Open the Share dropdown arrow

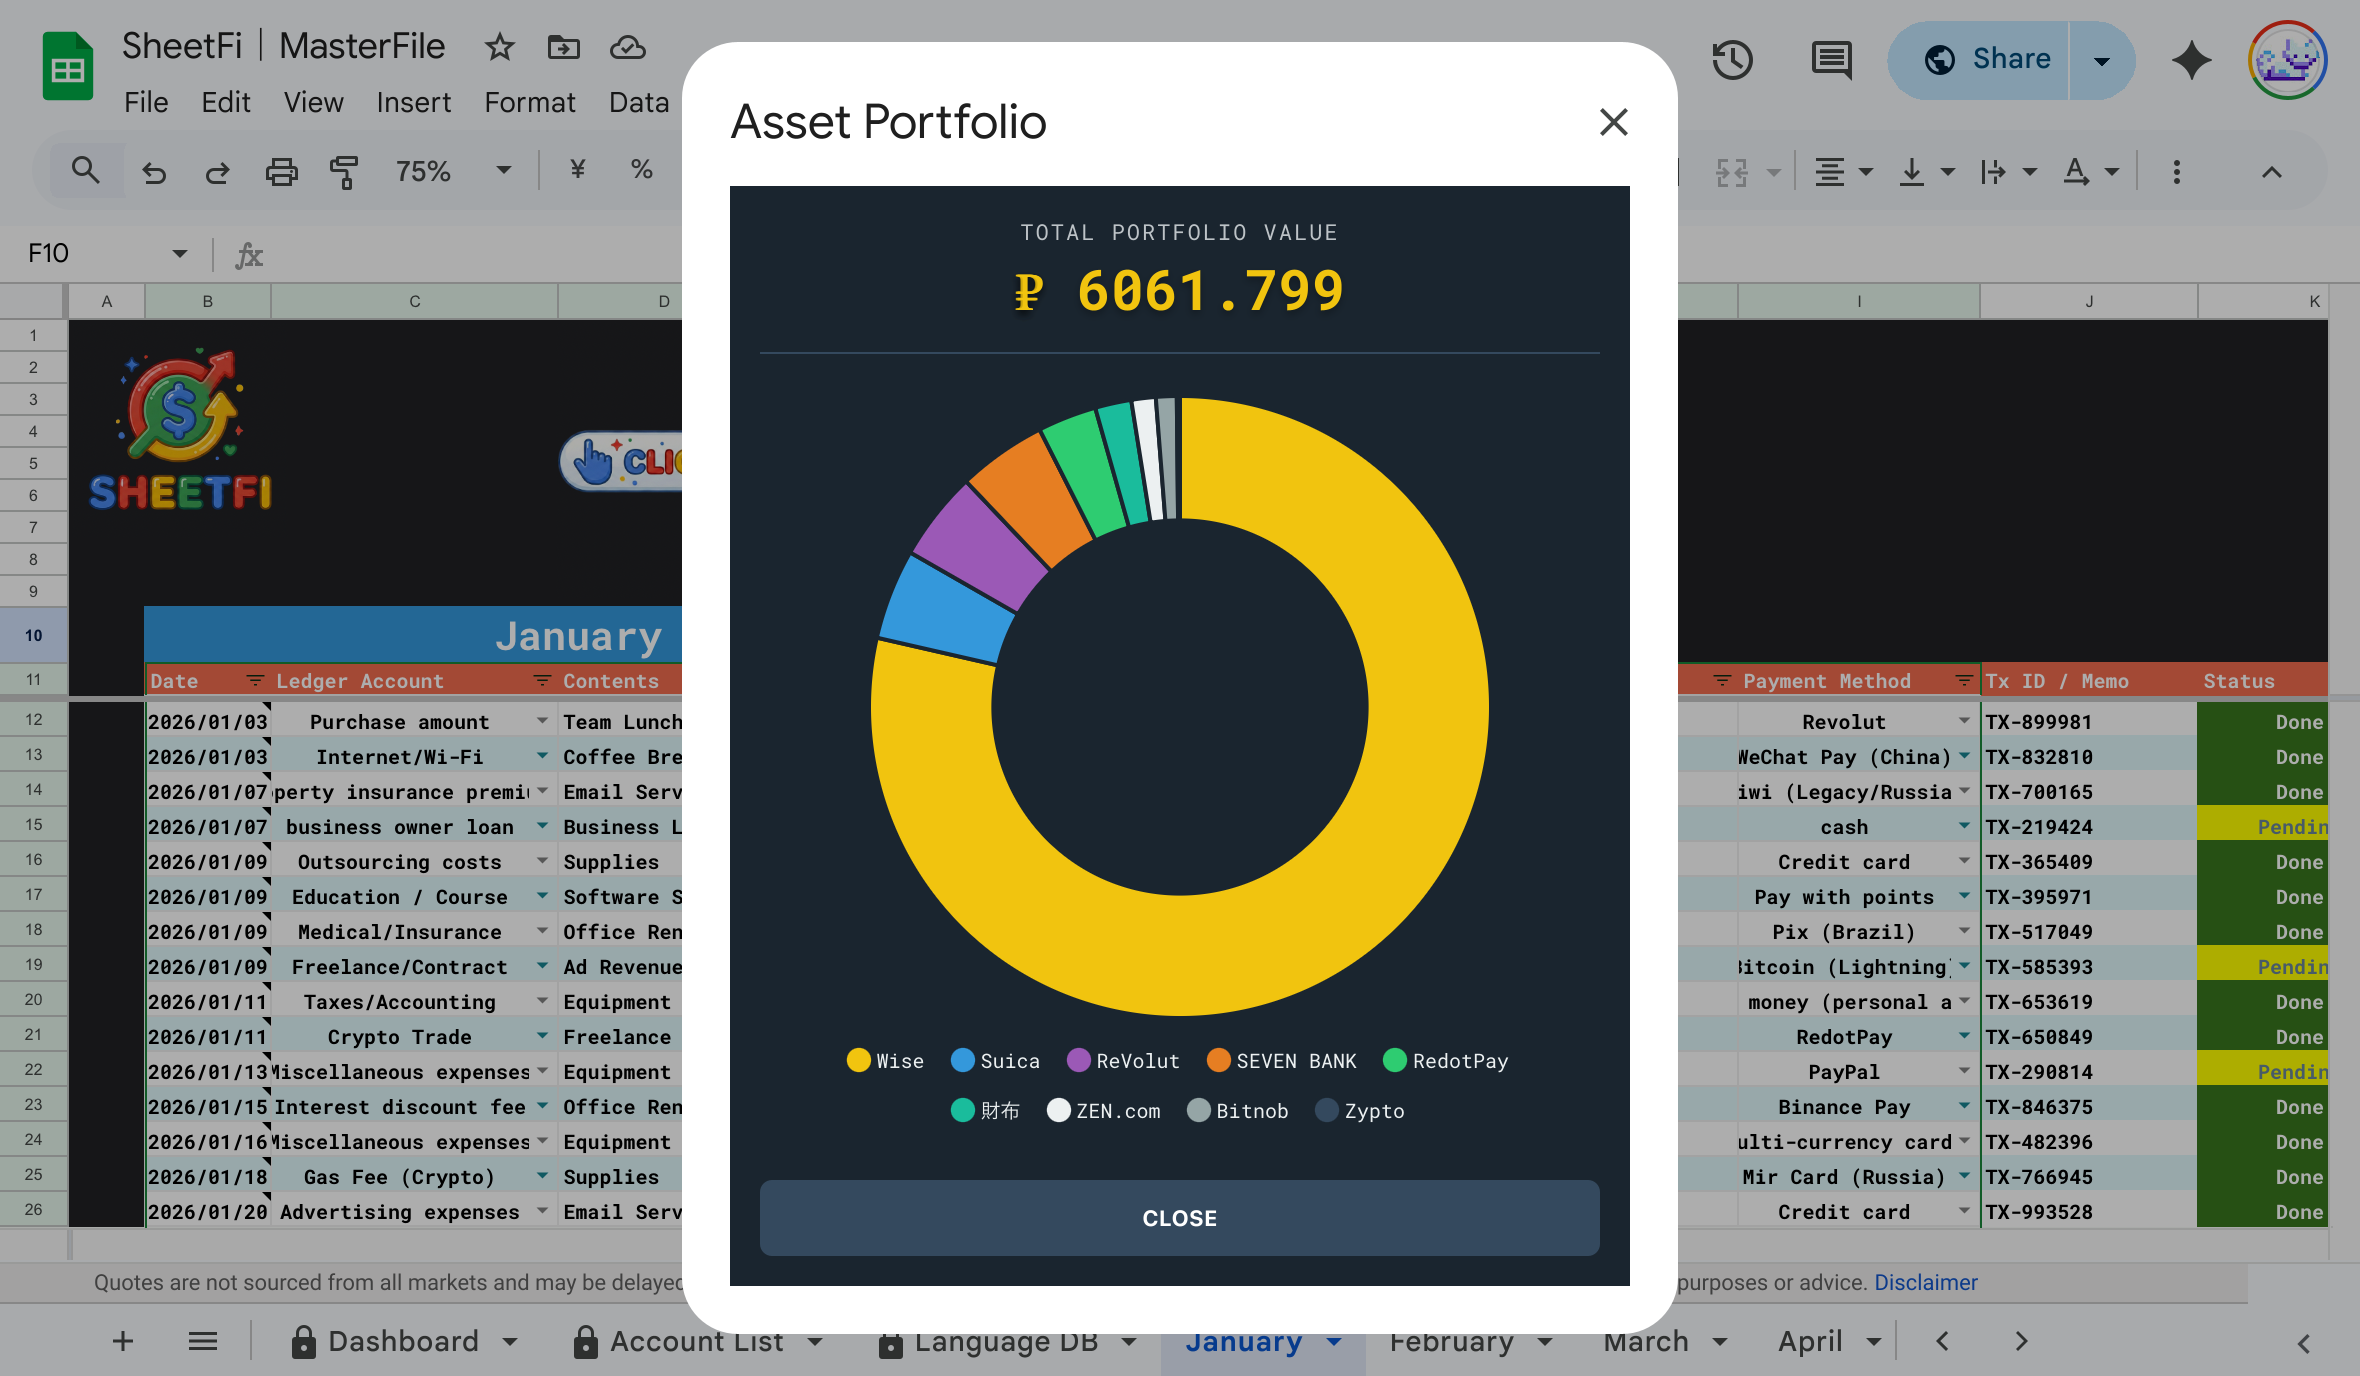[2101, 60]
